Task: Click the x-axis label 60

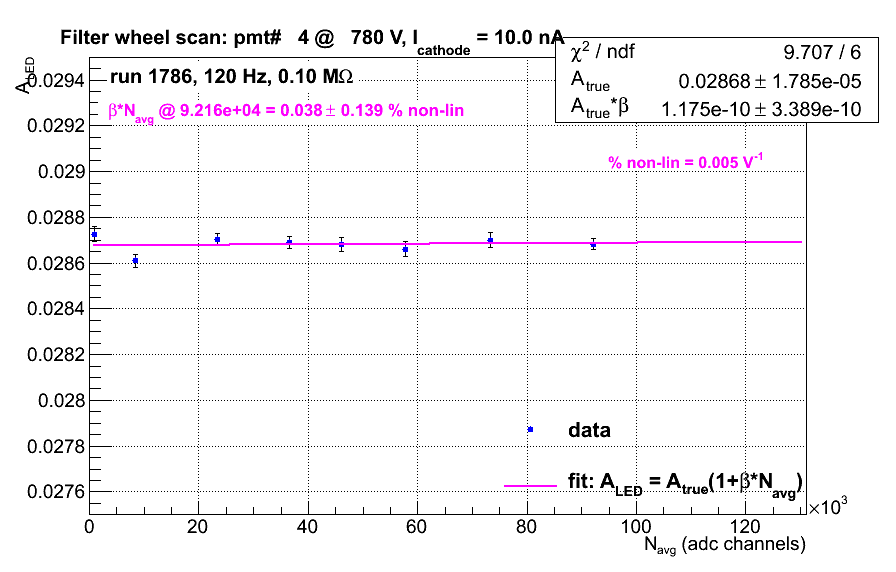Action: [x=417, y=526]
